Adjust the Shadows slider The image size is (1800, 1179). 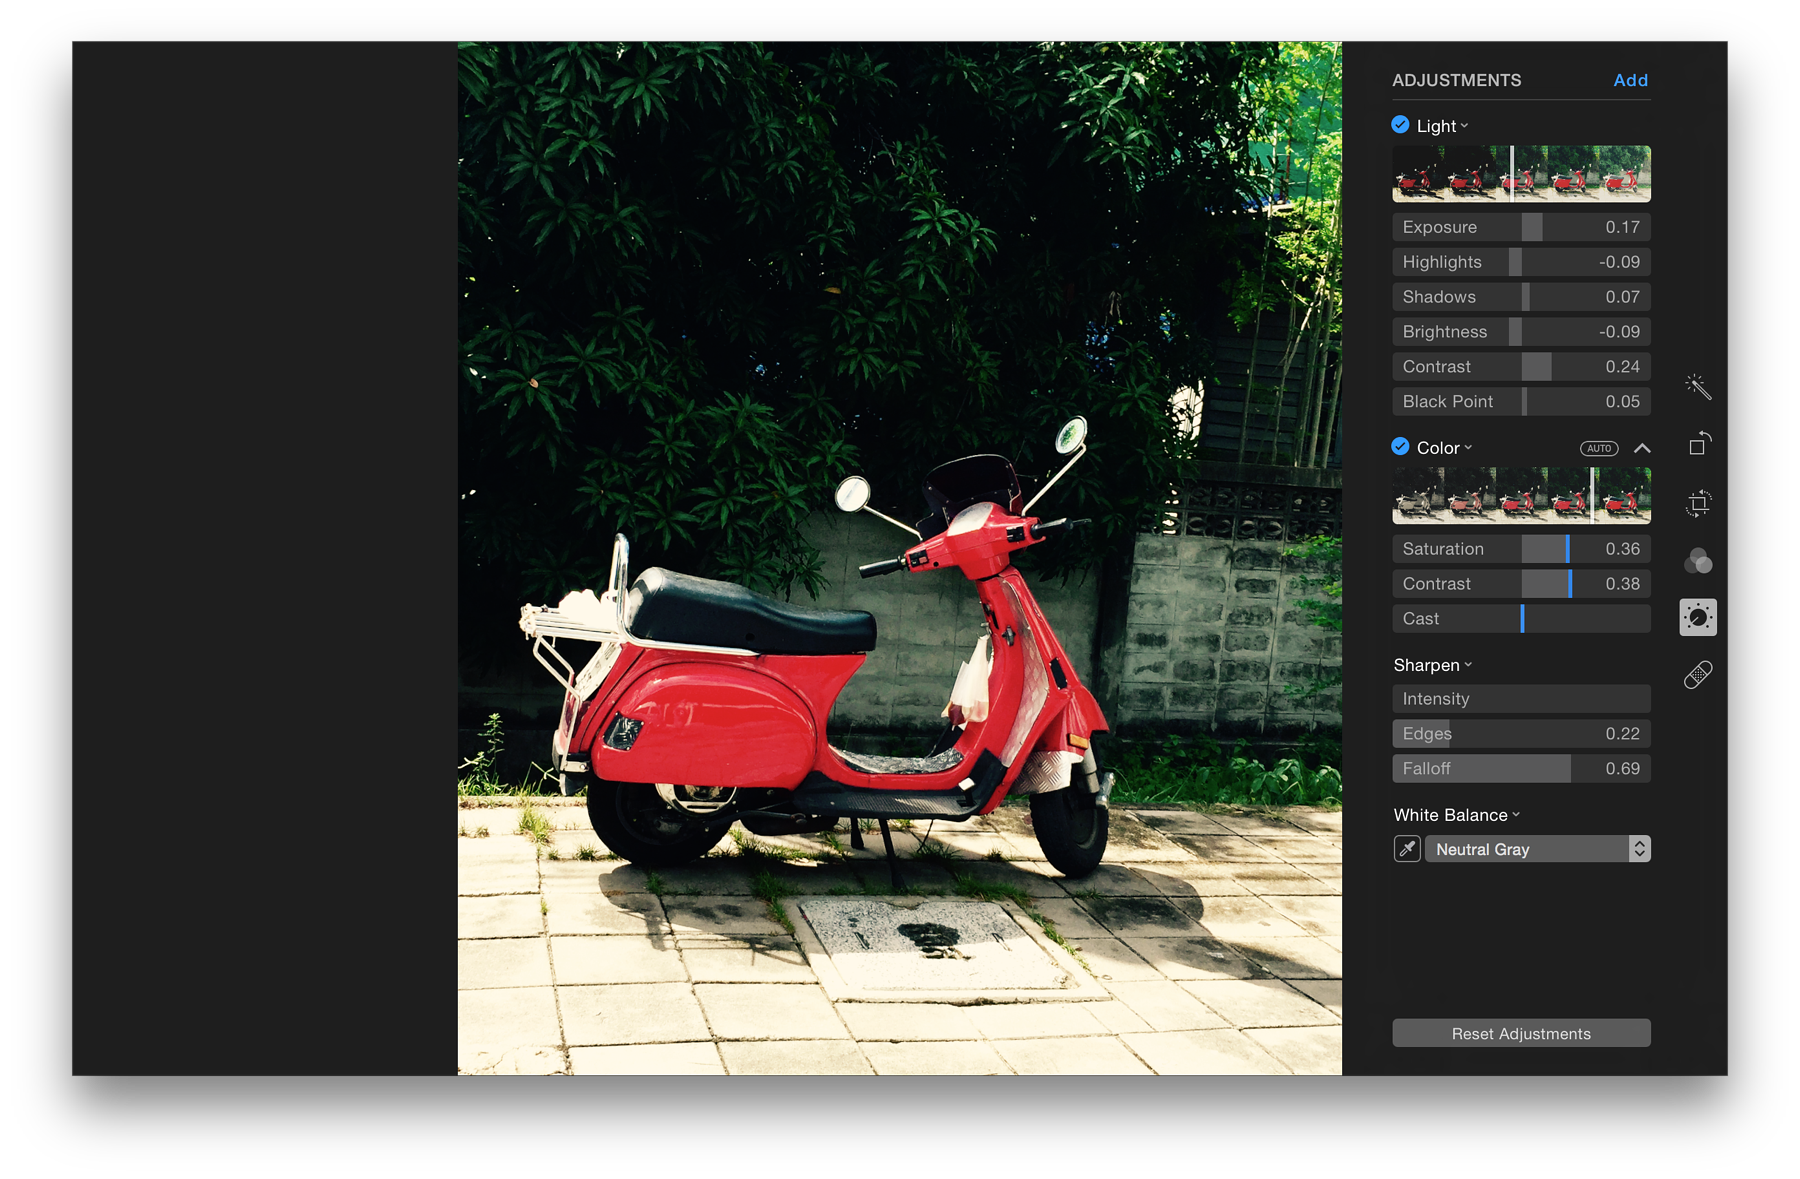pyautogui.click(x=1521, y=297)
